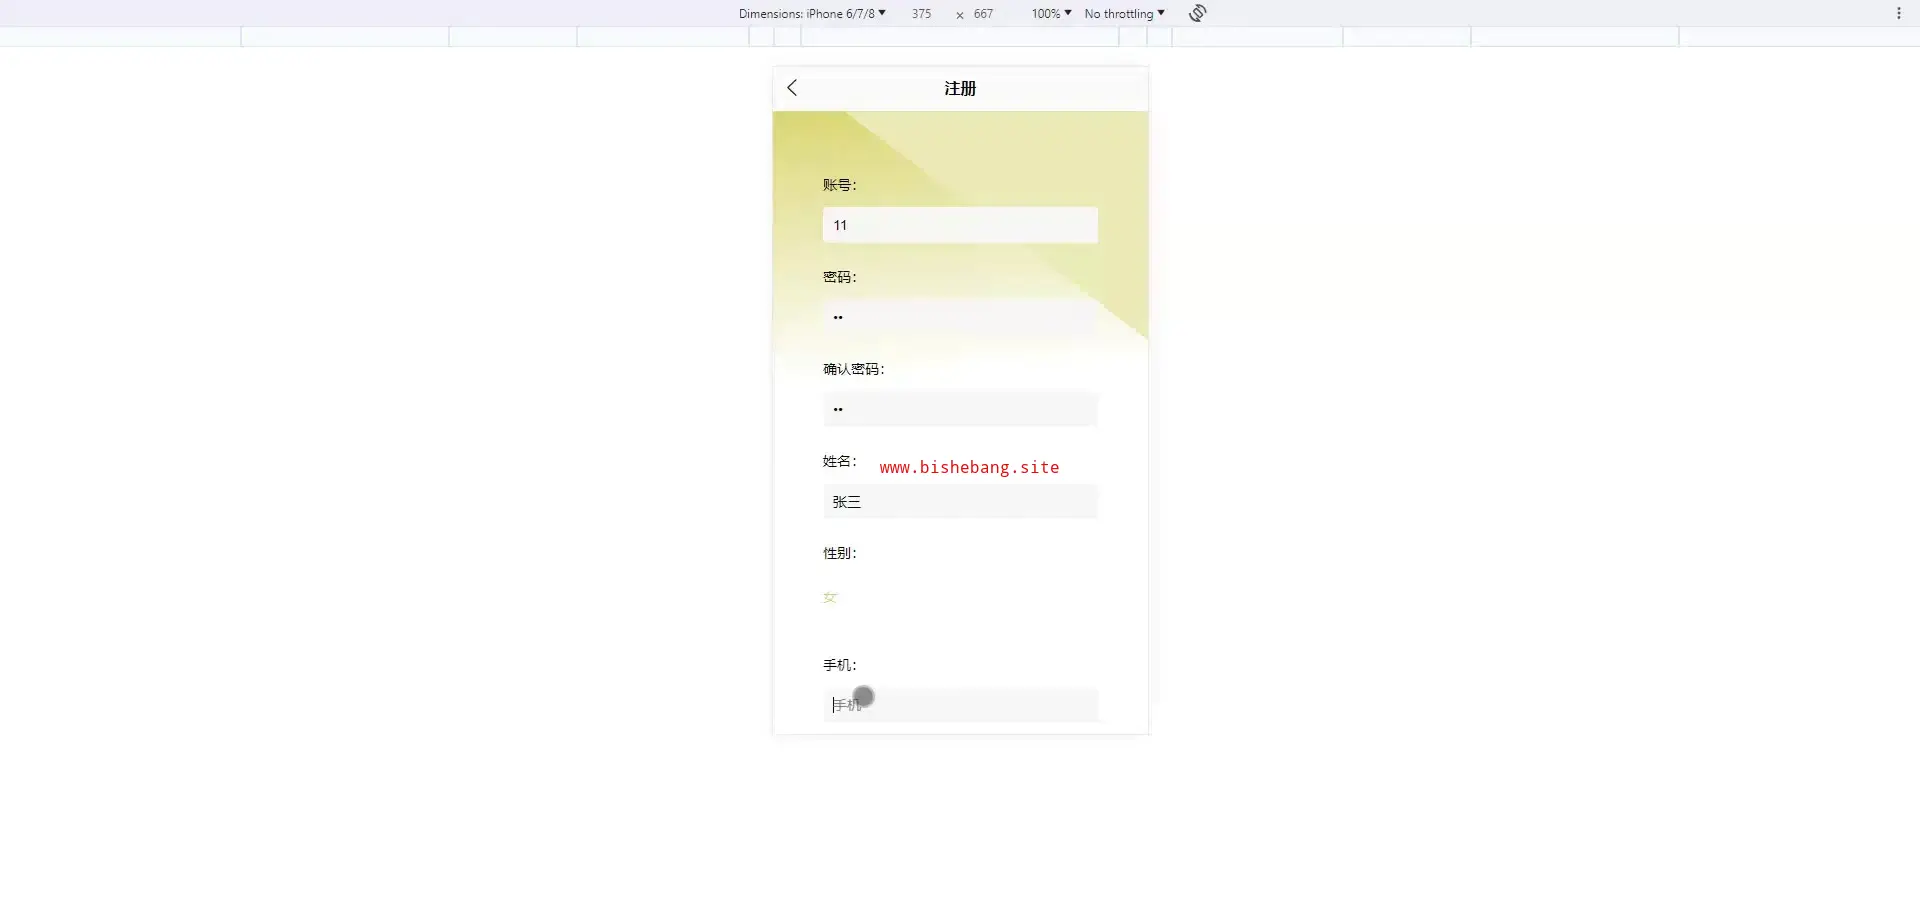Image resolution: width=1920 pixels, height=916 pixels.
Task: Select the 性别 field label
Action: pyautogui.click(x=840, y=553)
